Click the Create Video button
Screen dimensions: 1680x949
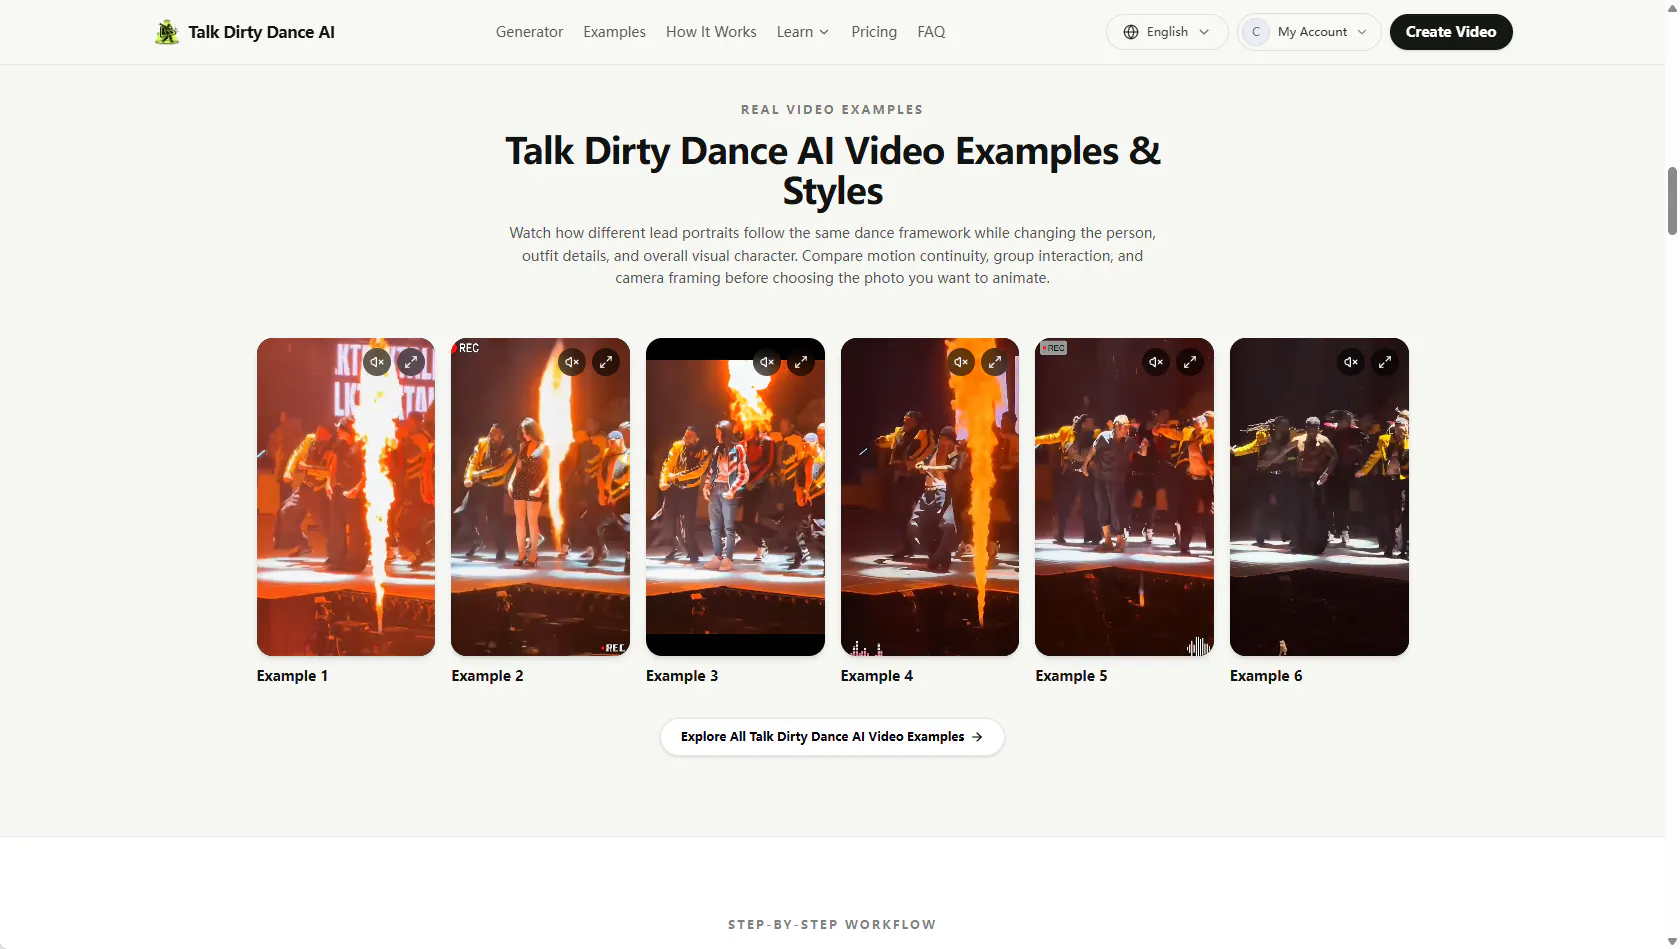tap(1451, 32)
